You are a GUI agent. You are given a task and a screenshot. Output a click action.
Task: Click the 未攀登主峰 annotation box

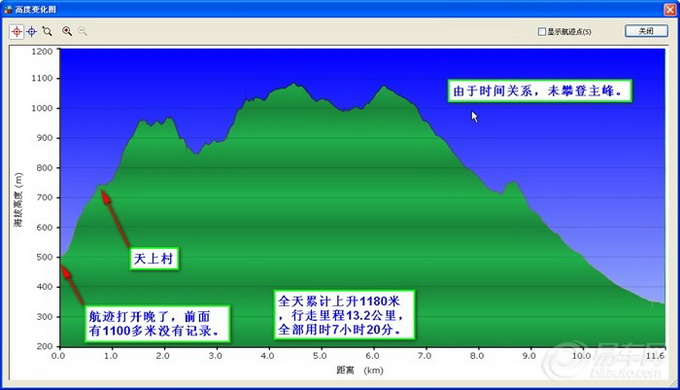(x=539, y=91)
